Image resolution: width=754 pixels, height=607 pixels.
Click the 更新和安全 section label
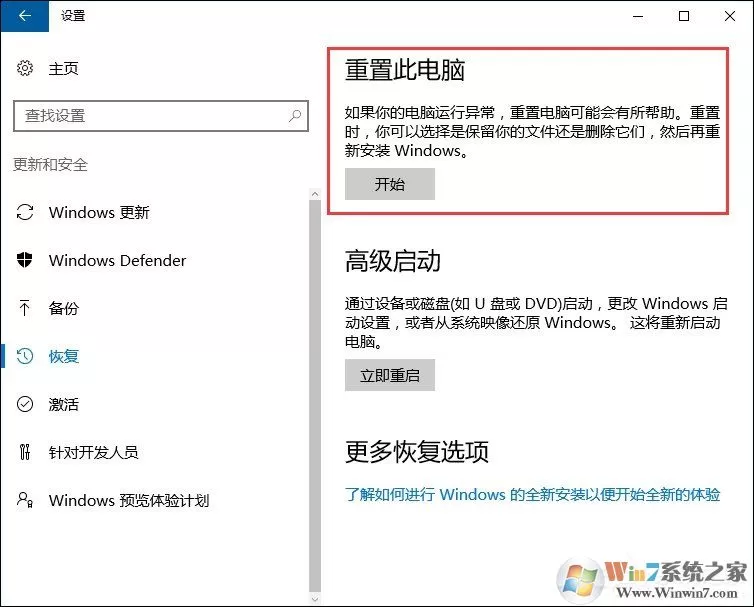(x=50, y=164)
